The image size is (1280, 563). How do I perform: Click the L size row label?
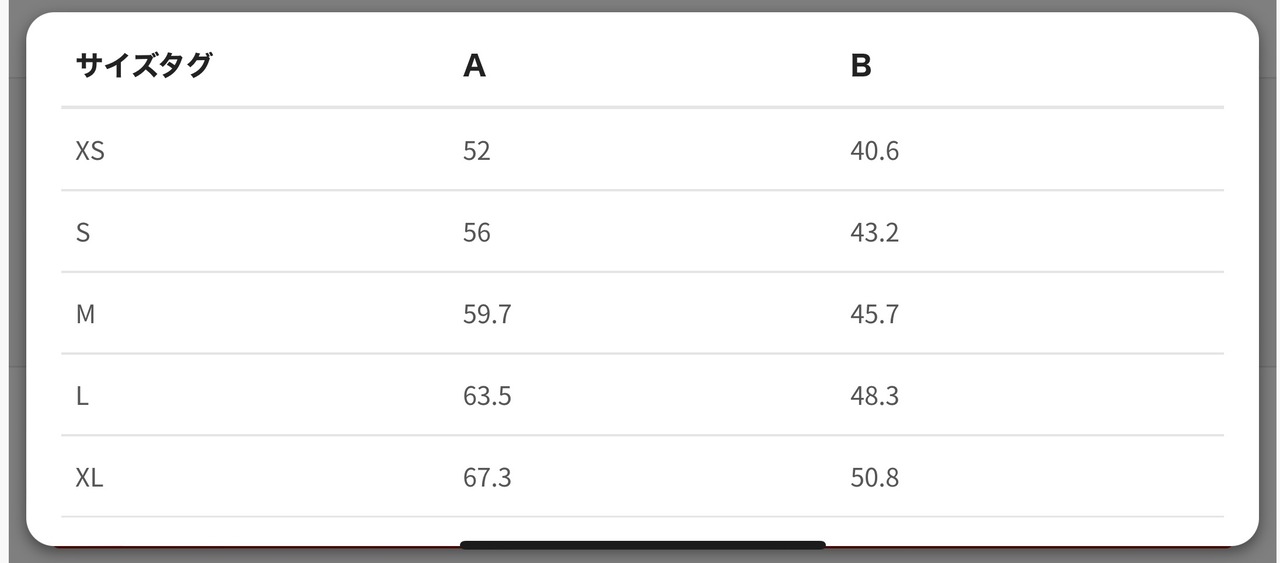point(82,396)
